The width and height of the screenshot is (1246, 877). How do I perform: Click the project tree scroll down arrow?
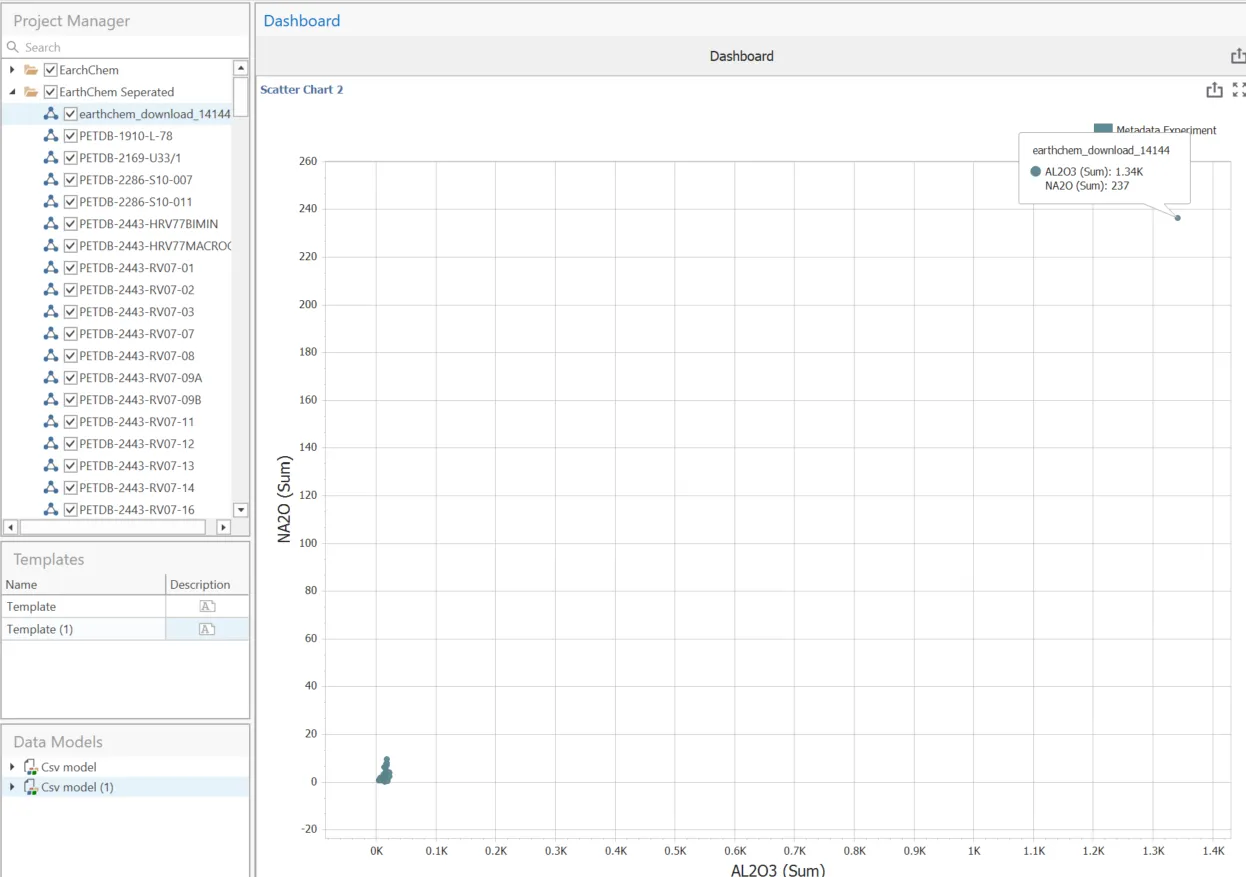[240, 510]
